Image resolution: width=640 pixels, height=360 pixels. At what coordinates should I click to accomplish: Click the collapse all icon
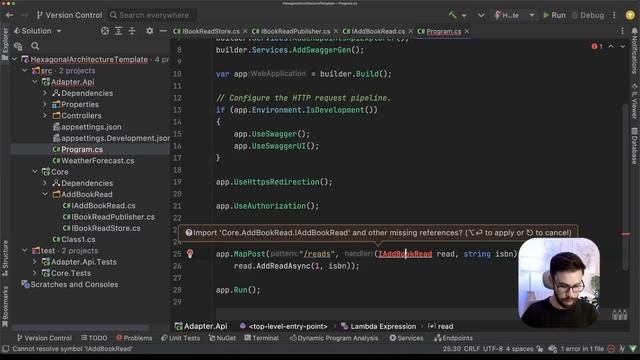click(x=132, y=31)
